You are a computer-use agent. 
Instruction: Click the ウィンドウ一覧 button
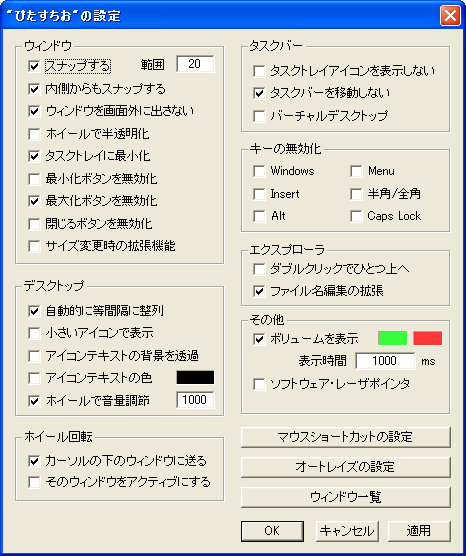[346, 497]
